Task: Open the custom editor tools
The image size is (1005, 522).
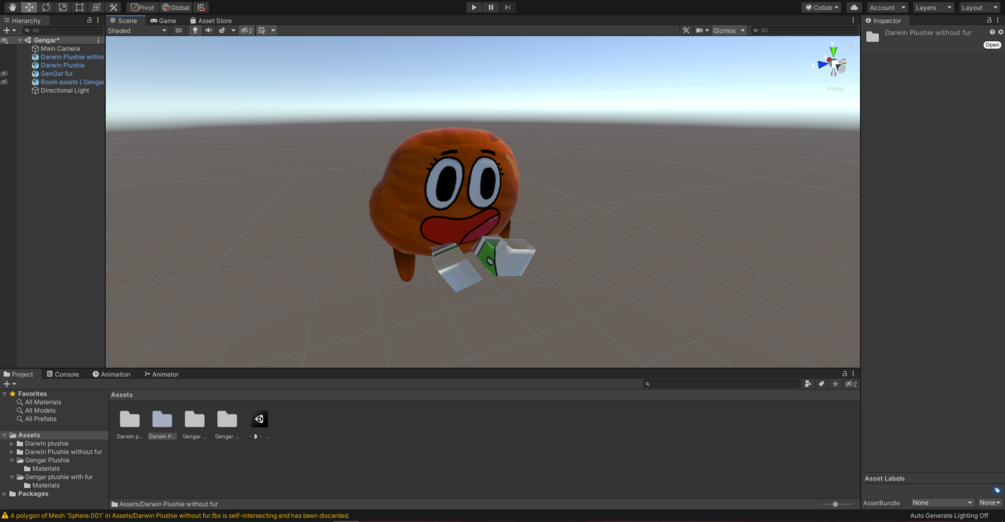Action: [113, 7]
